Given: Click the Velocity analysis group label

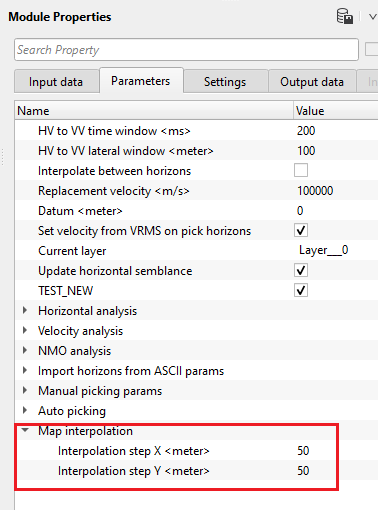Looking at the screenshot, I should (81, 331).
